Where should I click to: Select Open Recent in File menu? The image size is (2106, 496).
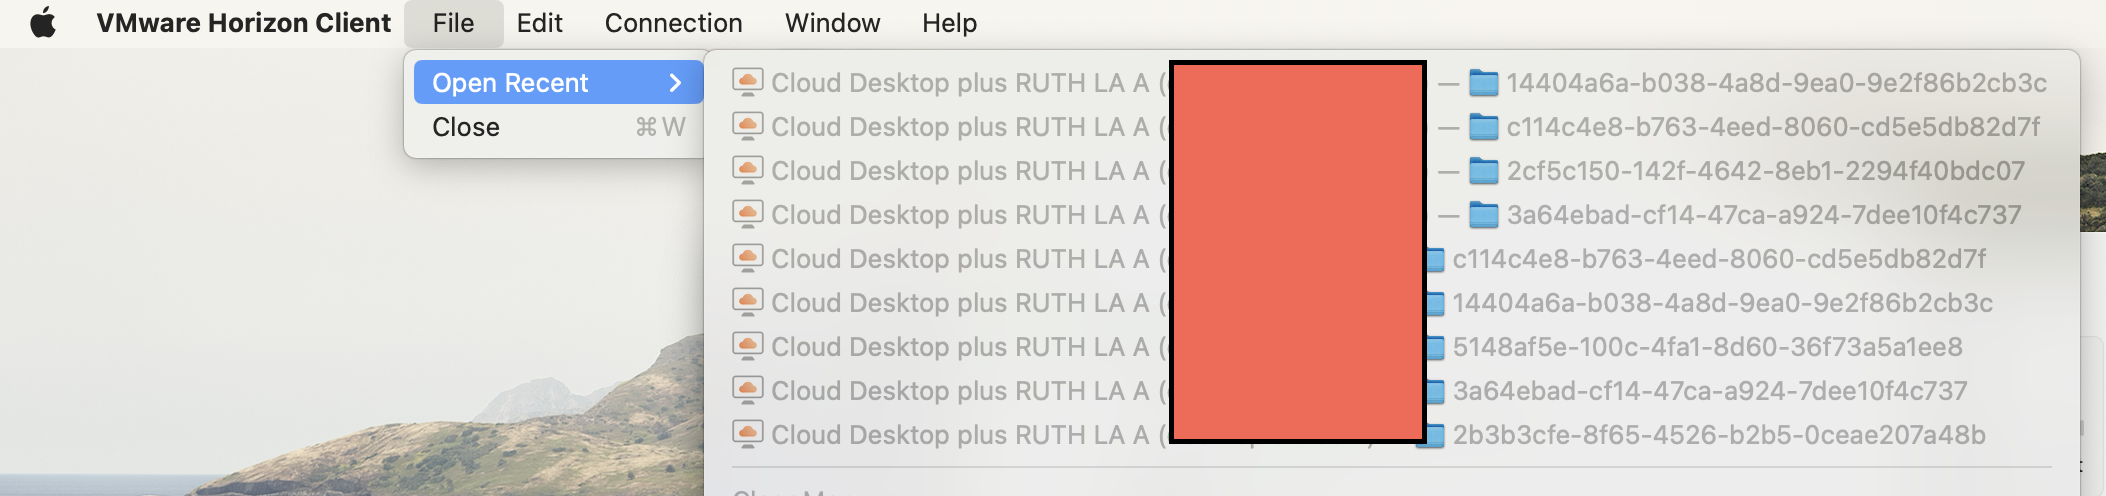pos(558,82)
